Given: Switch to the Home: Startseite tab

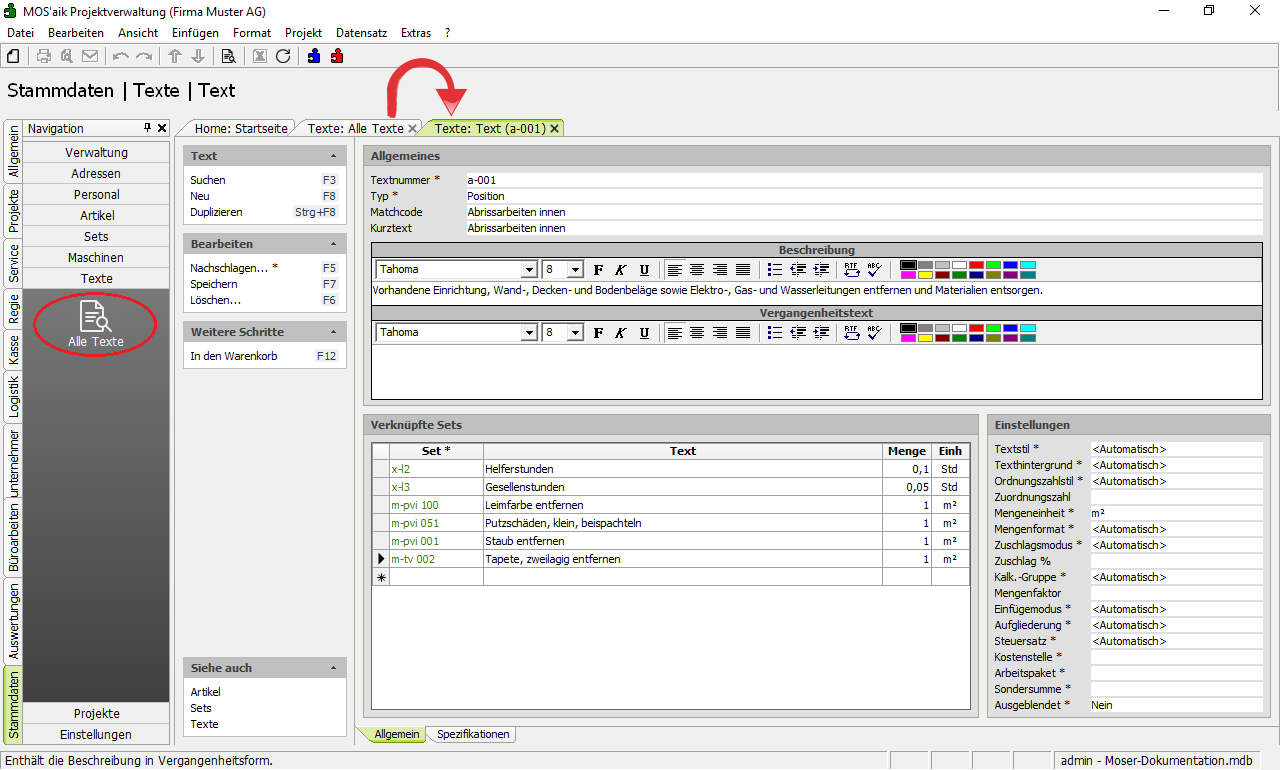Looking at the screenshot, I should click(241, 128).
